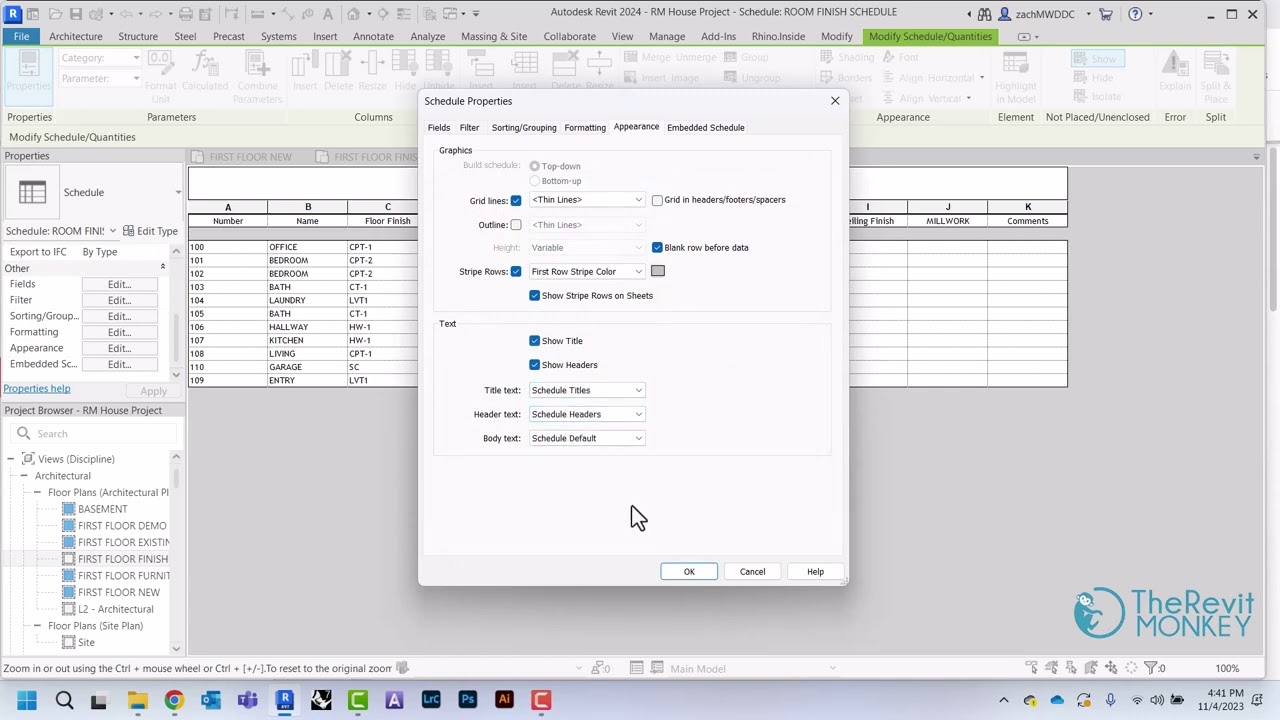Click the Edit Type icon button
The width and height of the screenshot is (1280, 720).
pyautogui.click(x=150, y=231)
